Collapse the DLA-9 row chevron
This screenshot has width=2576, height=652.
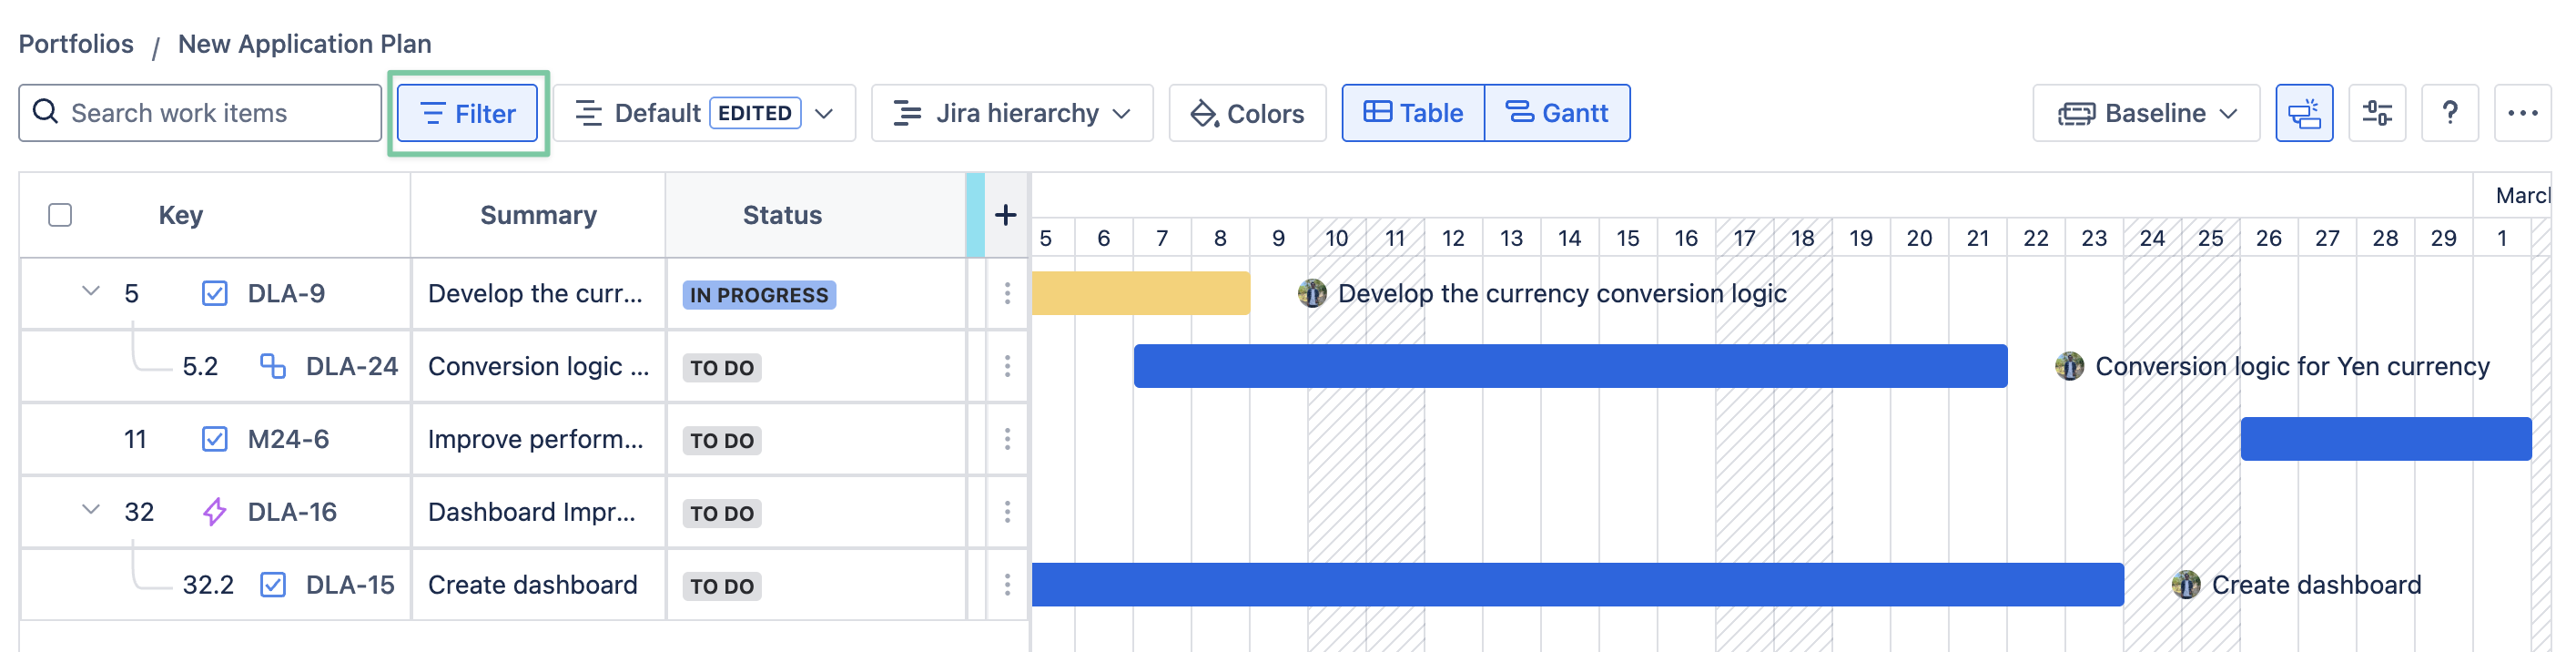tap(91, 292)
